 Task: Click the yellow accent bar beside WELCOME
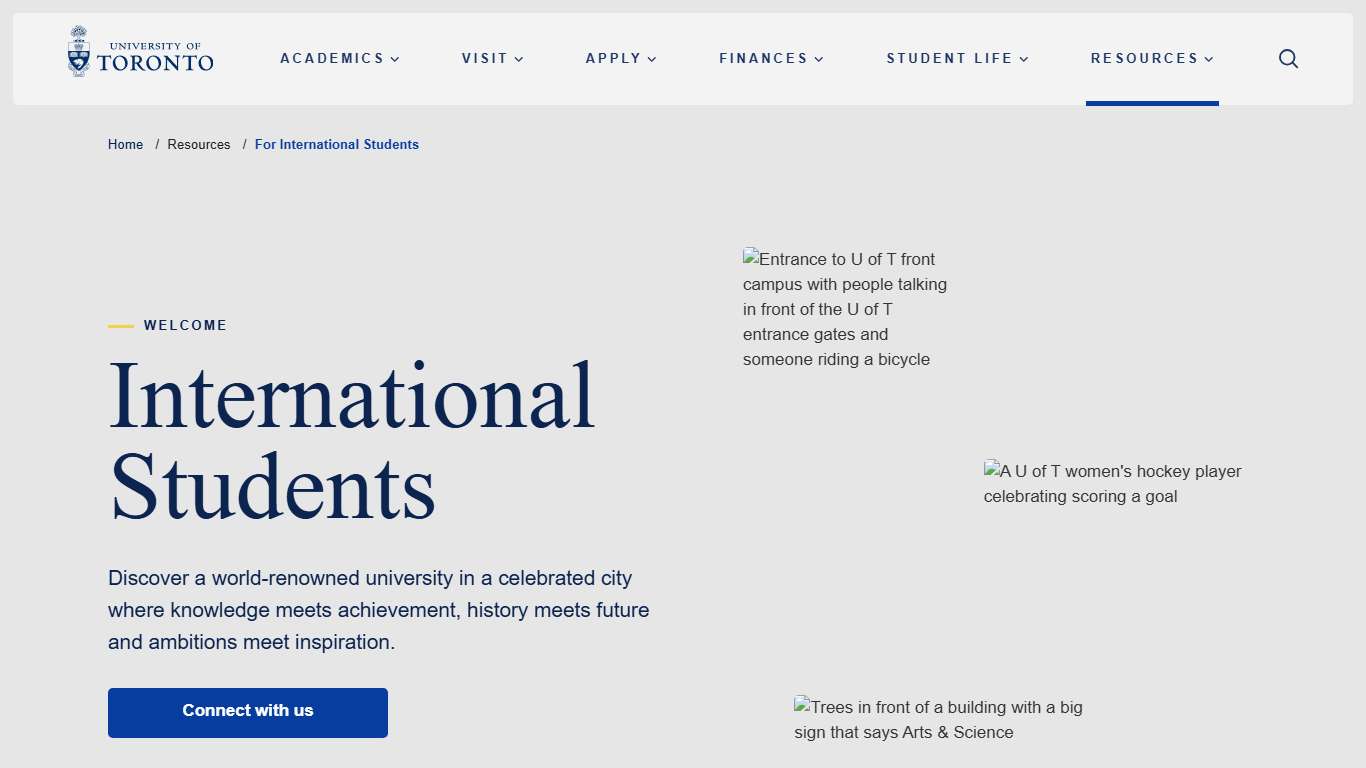pyautogui.click(x=121, y=325)
